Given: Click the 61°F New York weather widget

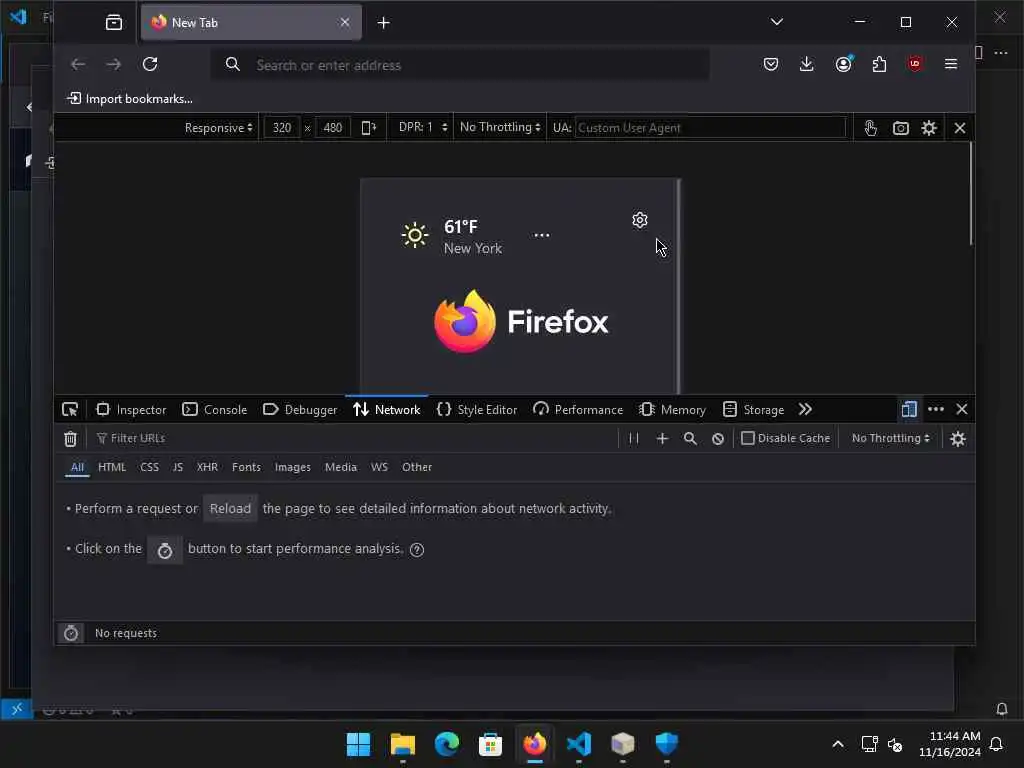Looking at the screenshot, I should point(452,236).
